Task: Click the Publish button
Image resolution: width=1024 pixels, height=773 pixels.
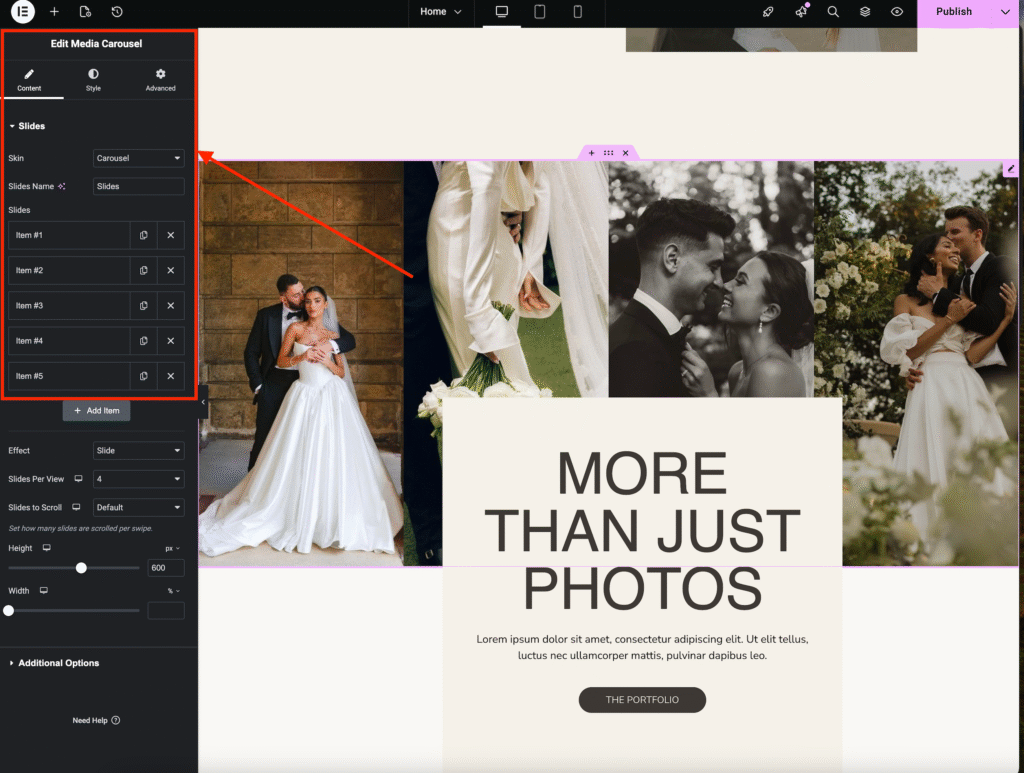Action: (x=953, y=12)
